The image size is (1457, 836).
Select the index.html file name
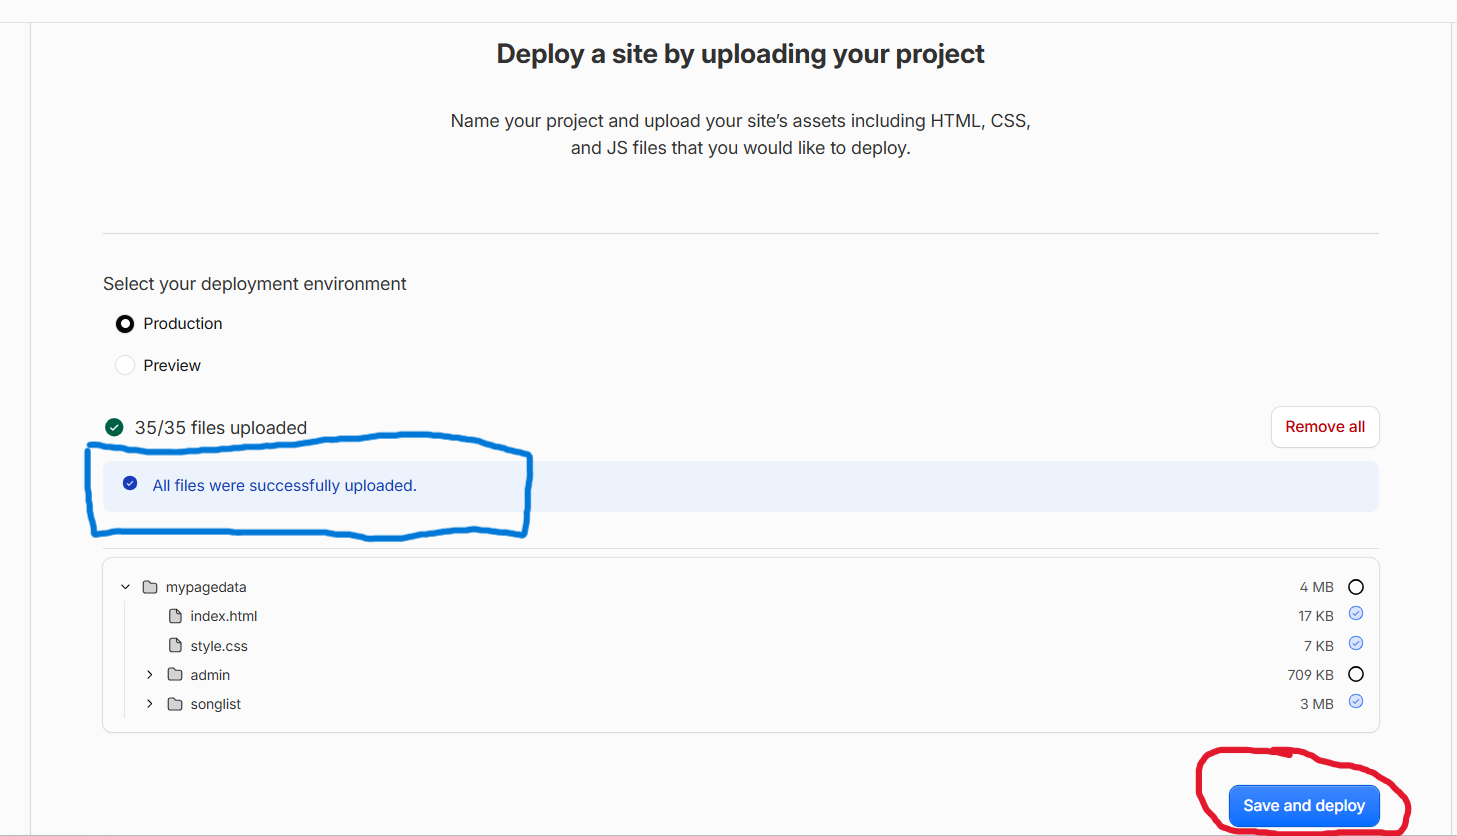click(x=224, y=616)
